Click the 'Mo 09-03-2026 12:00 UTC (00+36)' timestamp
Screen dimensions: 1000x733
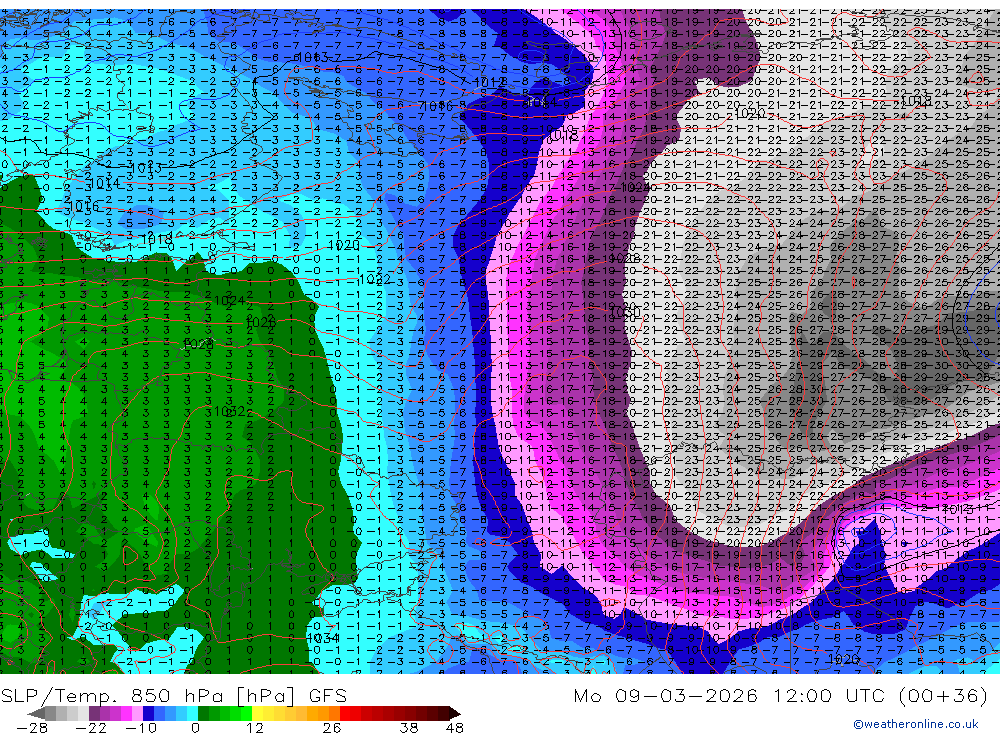pyautogui.click(x=781, y=695)
